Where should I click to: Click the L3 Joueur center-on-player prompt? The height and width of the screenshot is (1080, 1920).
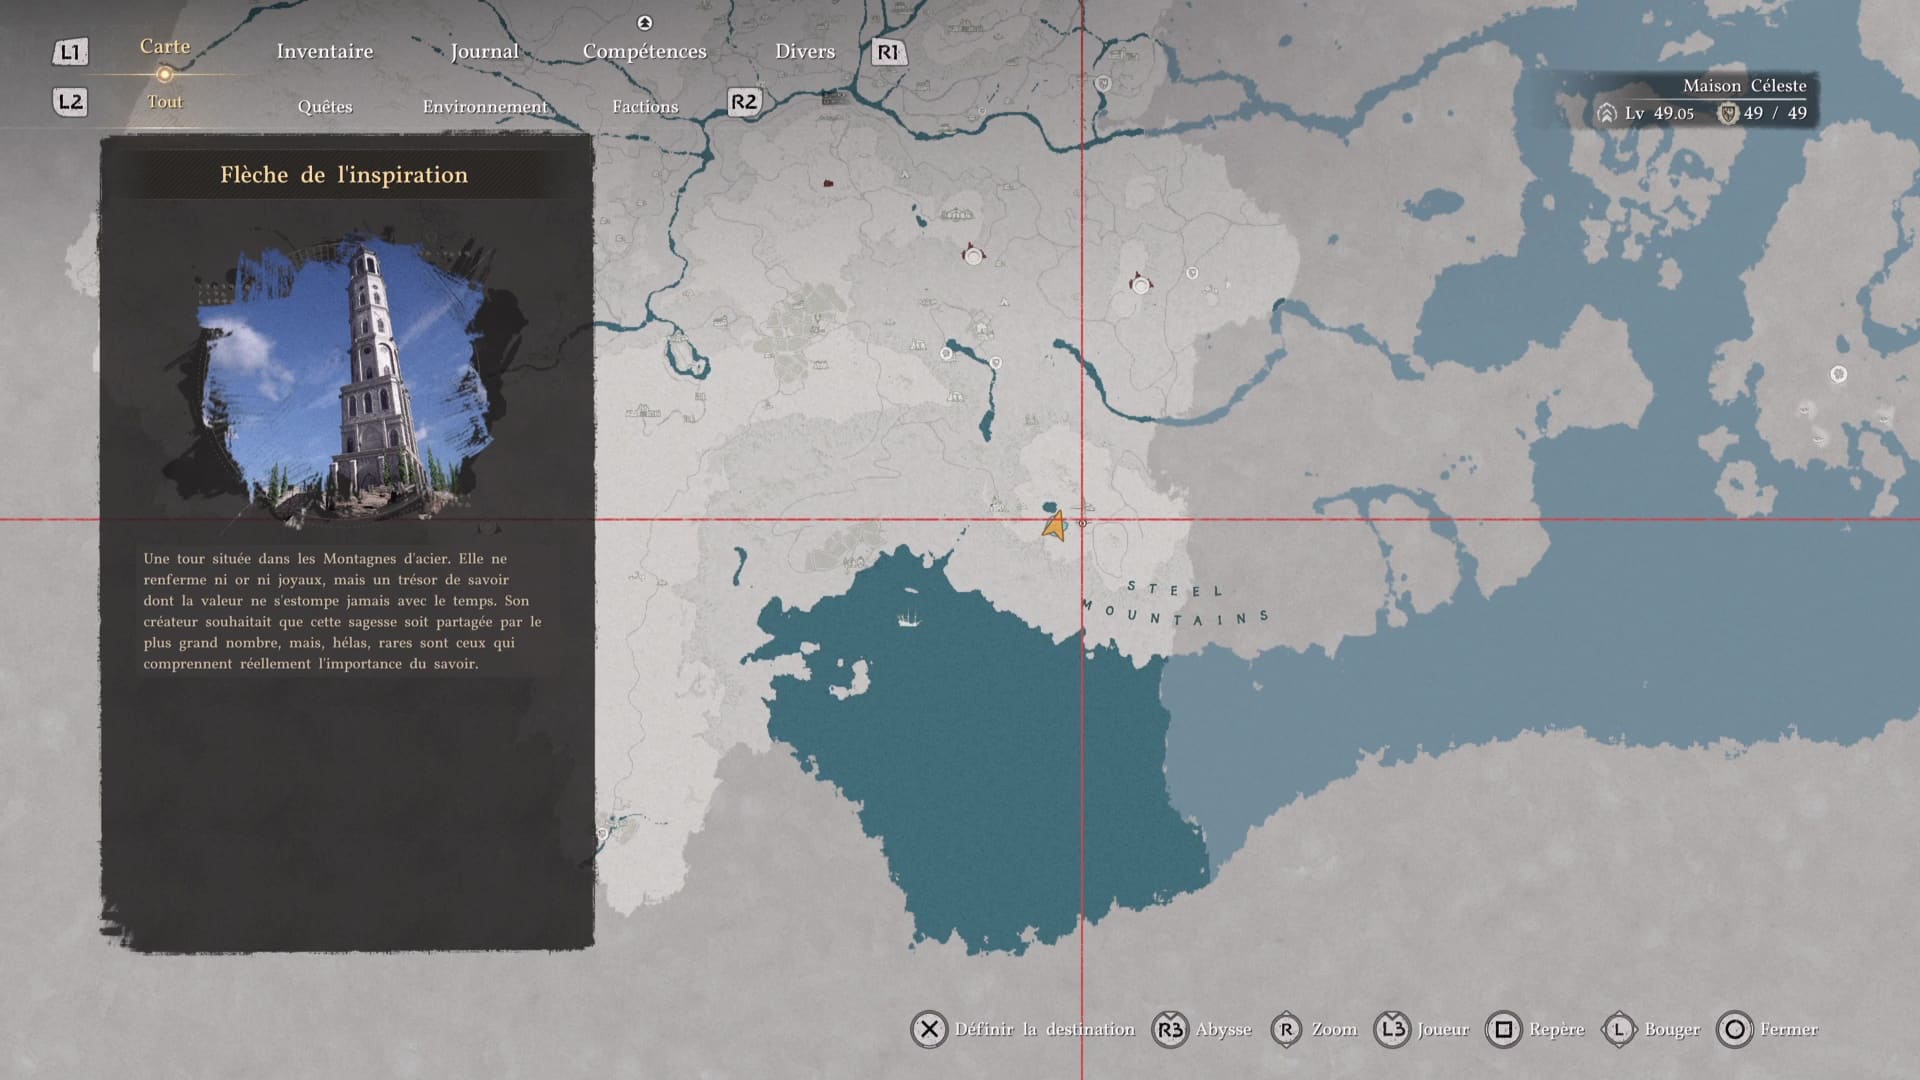click(1392, 1029)
